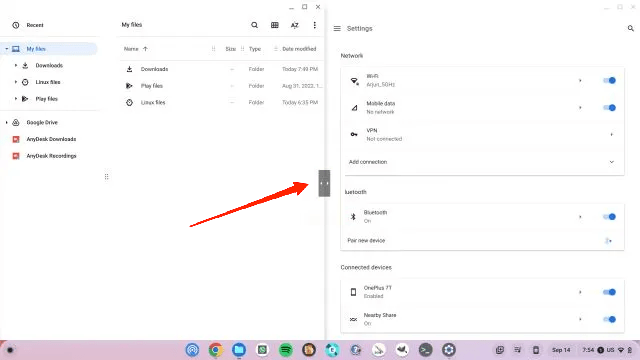The image size is (640, 360).
Task: Select the Play files folder row
Action: (222, 86)
